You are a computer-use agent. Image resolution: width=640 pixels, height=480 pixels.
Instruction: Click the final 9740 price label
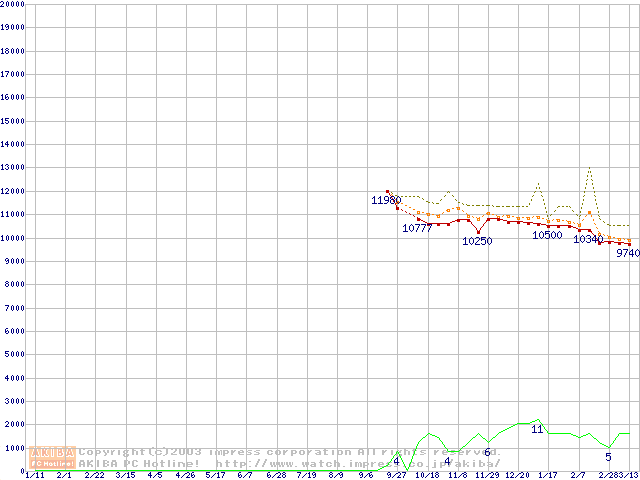click(x=627, y=253)
